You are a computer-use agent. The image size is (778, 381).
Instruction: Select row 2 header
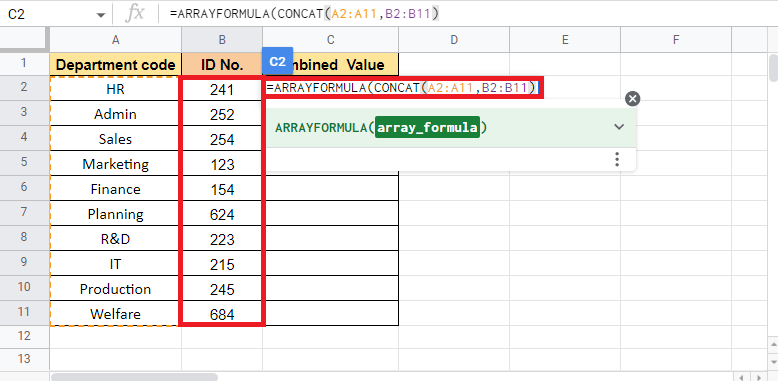coord(24,88)
